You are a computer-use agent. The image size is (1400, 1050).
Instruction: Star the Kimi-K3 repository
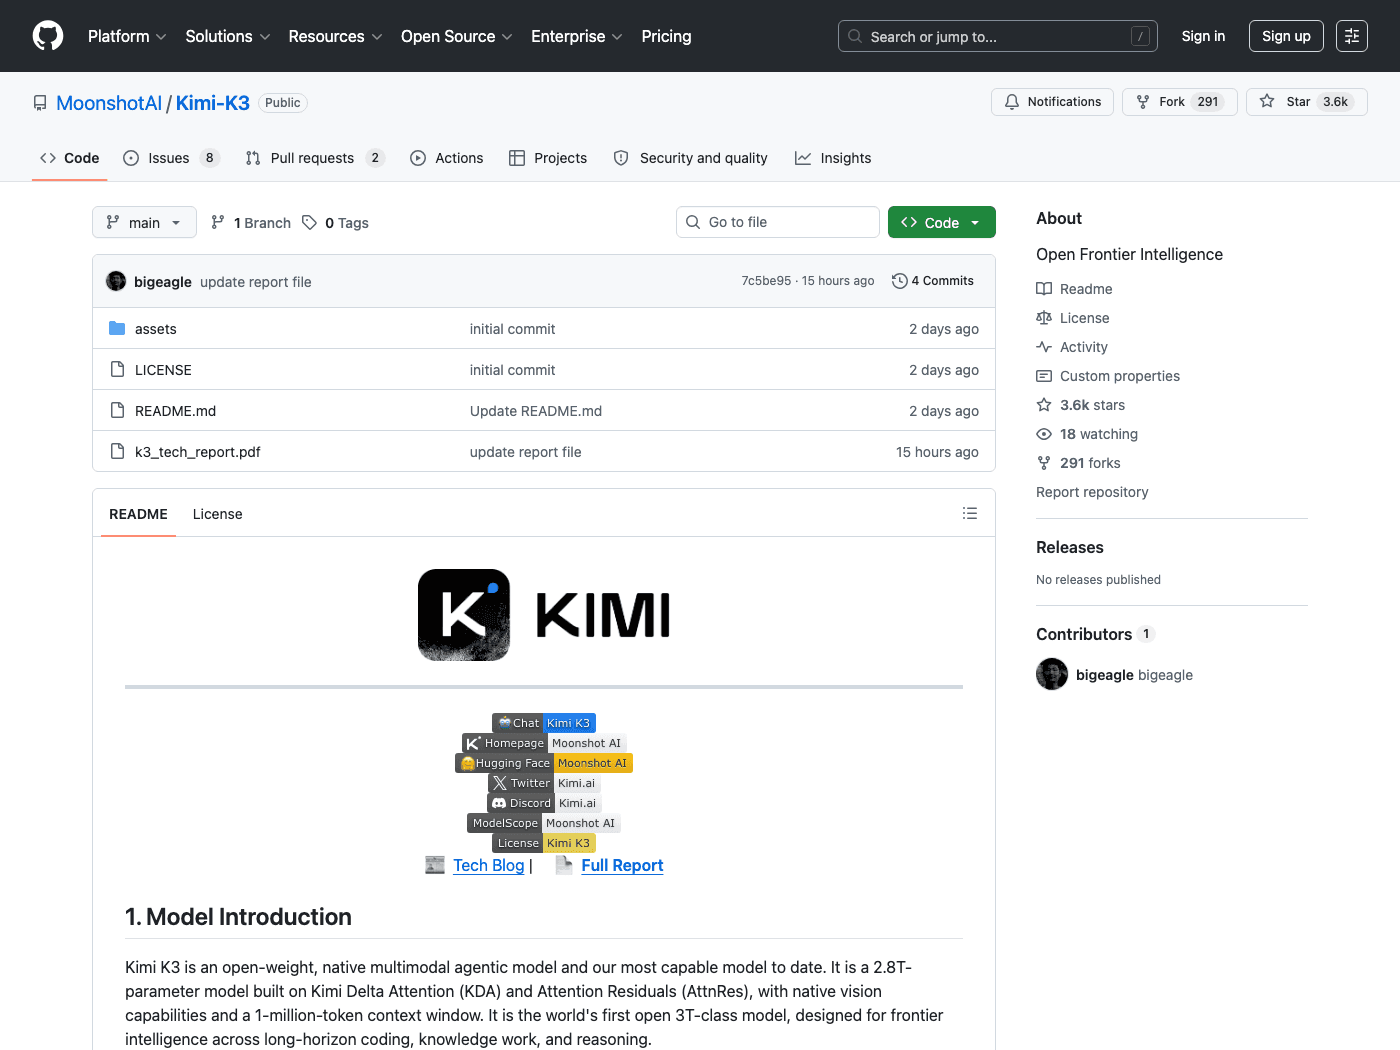[x=1306, y=102]
